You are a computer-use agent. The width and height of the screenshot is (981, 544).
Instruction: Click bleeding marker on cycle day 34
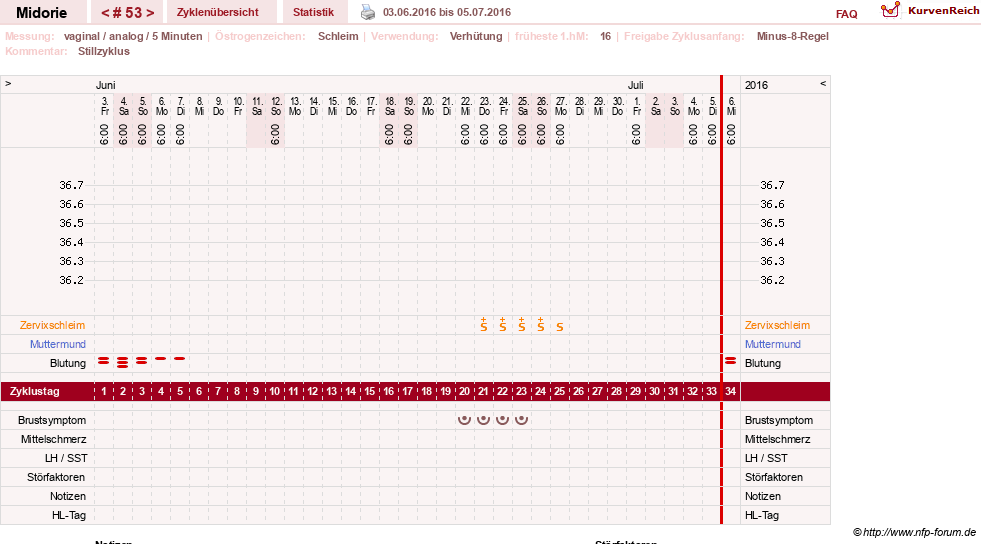(x=730, y=361)
